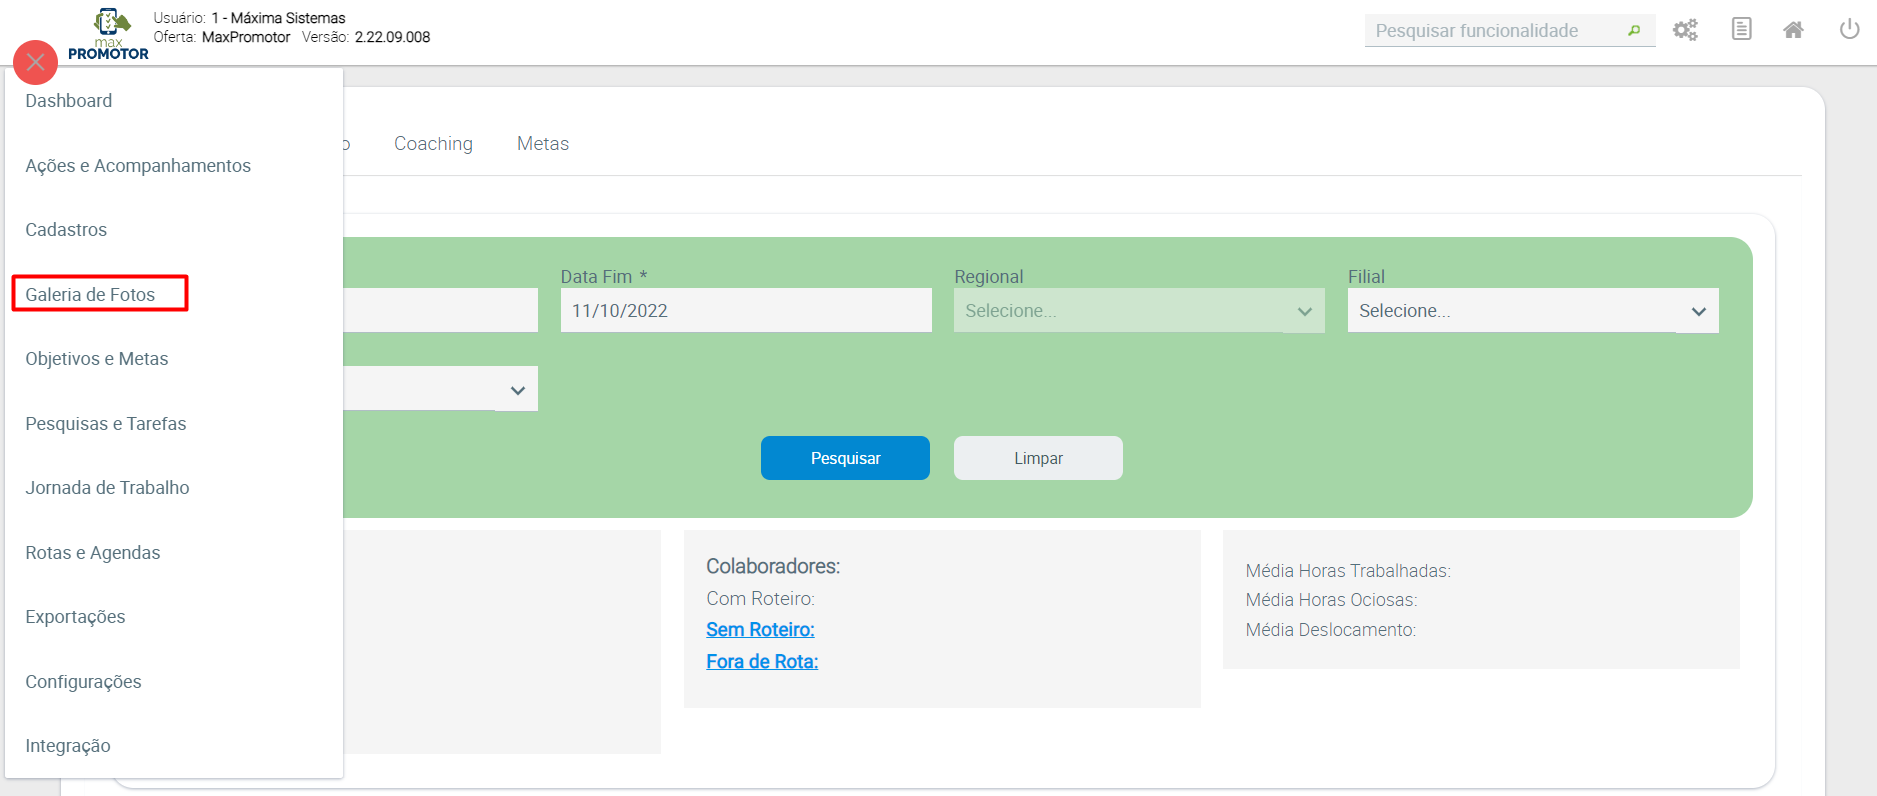Viewport: 1877px width, 796px height.
Task: Expand the Regional dropdown
Action: (x=1138, y=311)
